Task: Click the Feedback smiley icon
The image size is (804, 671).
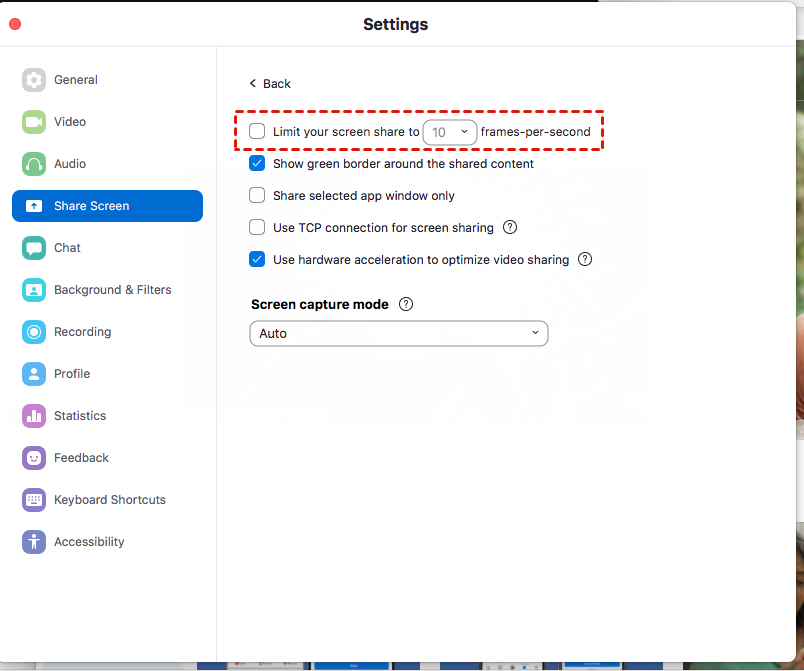Action: coord(34,458)
